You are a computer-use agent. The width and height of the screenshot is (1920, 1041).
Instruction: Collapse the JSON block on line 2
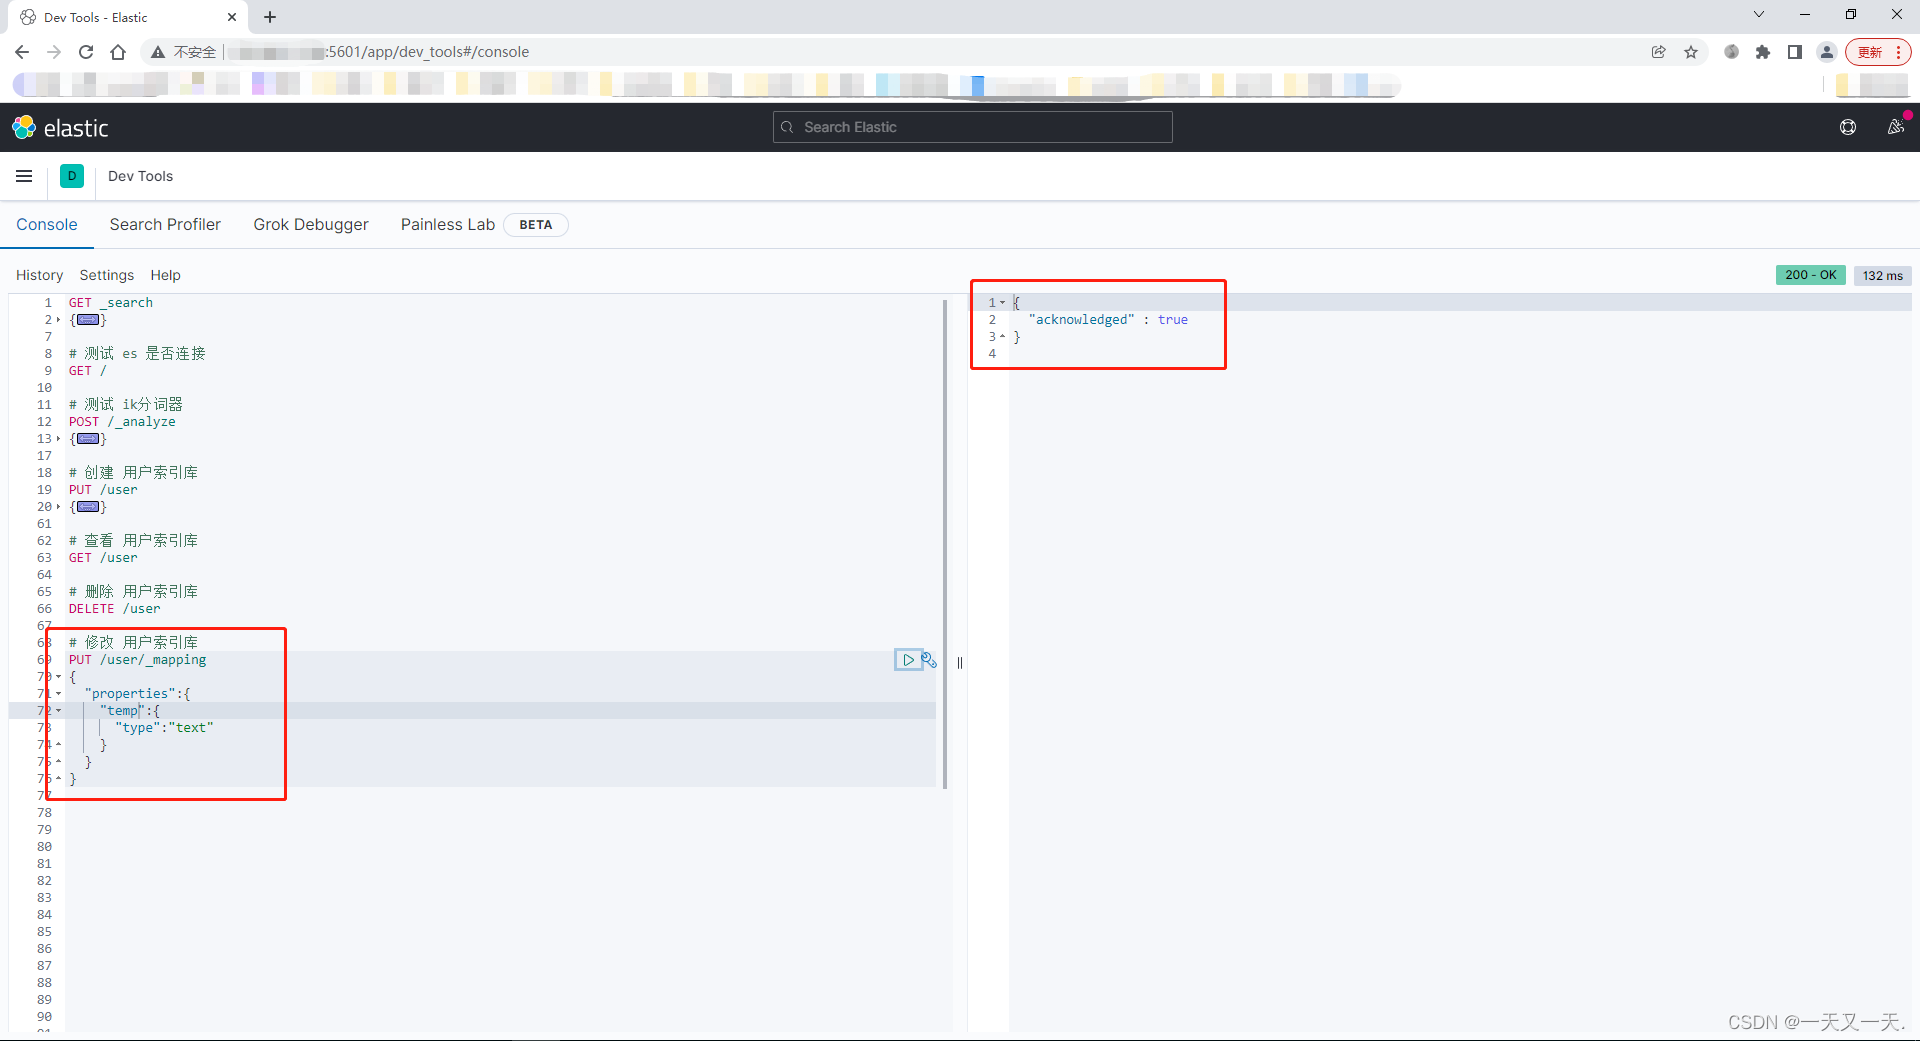(57, 320)
